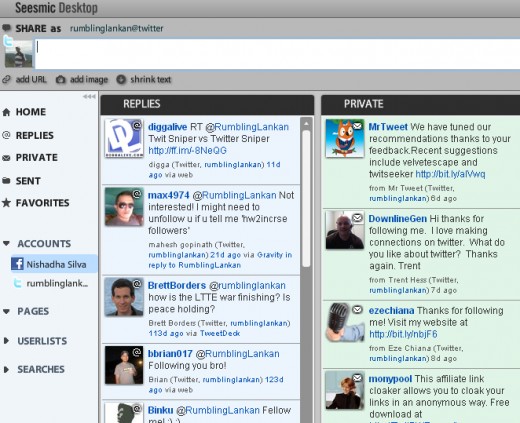Click the speech bubble icon beside SHARE as

(6, 28)
